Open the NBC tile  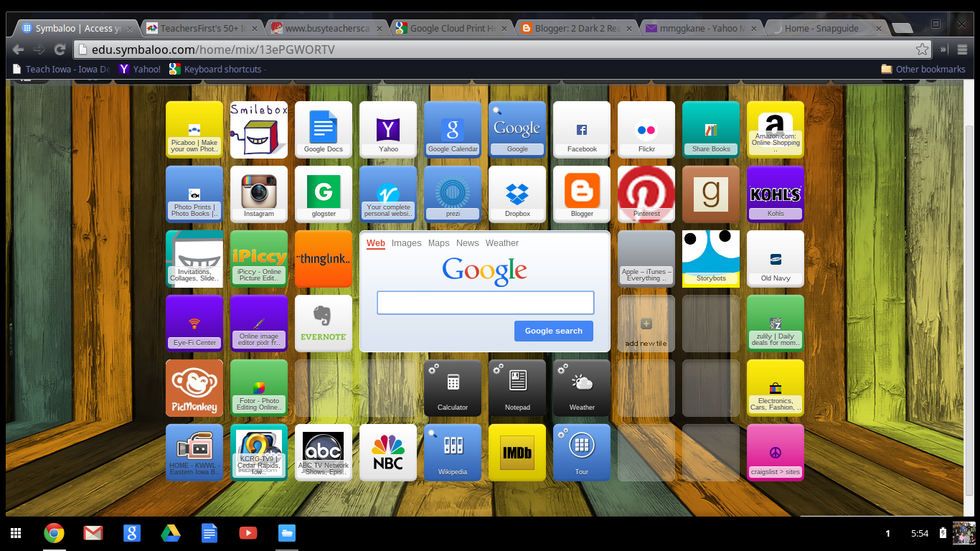click(388, 452)
